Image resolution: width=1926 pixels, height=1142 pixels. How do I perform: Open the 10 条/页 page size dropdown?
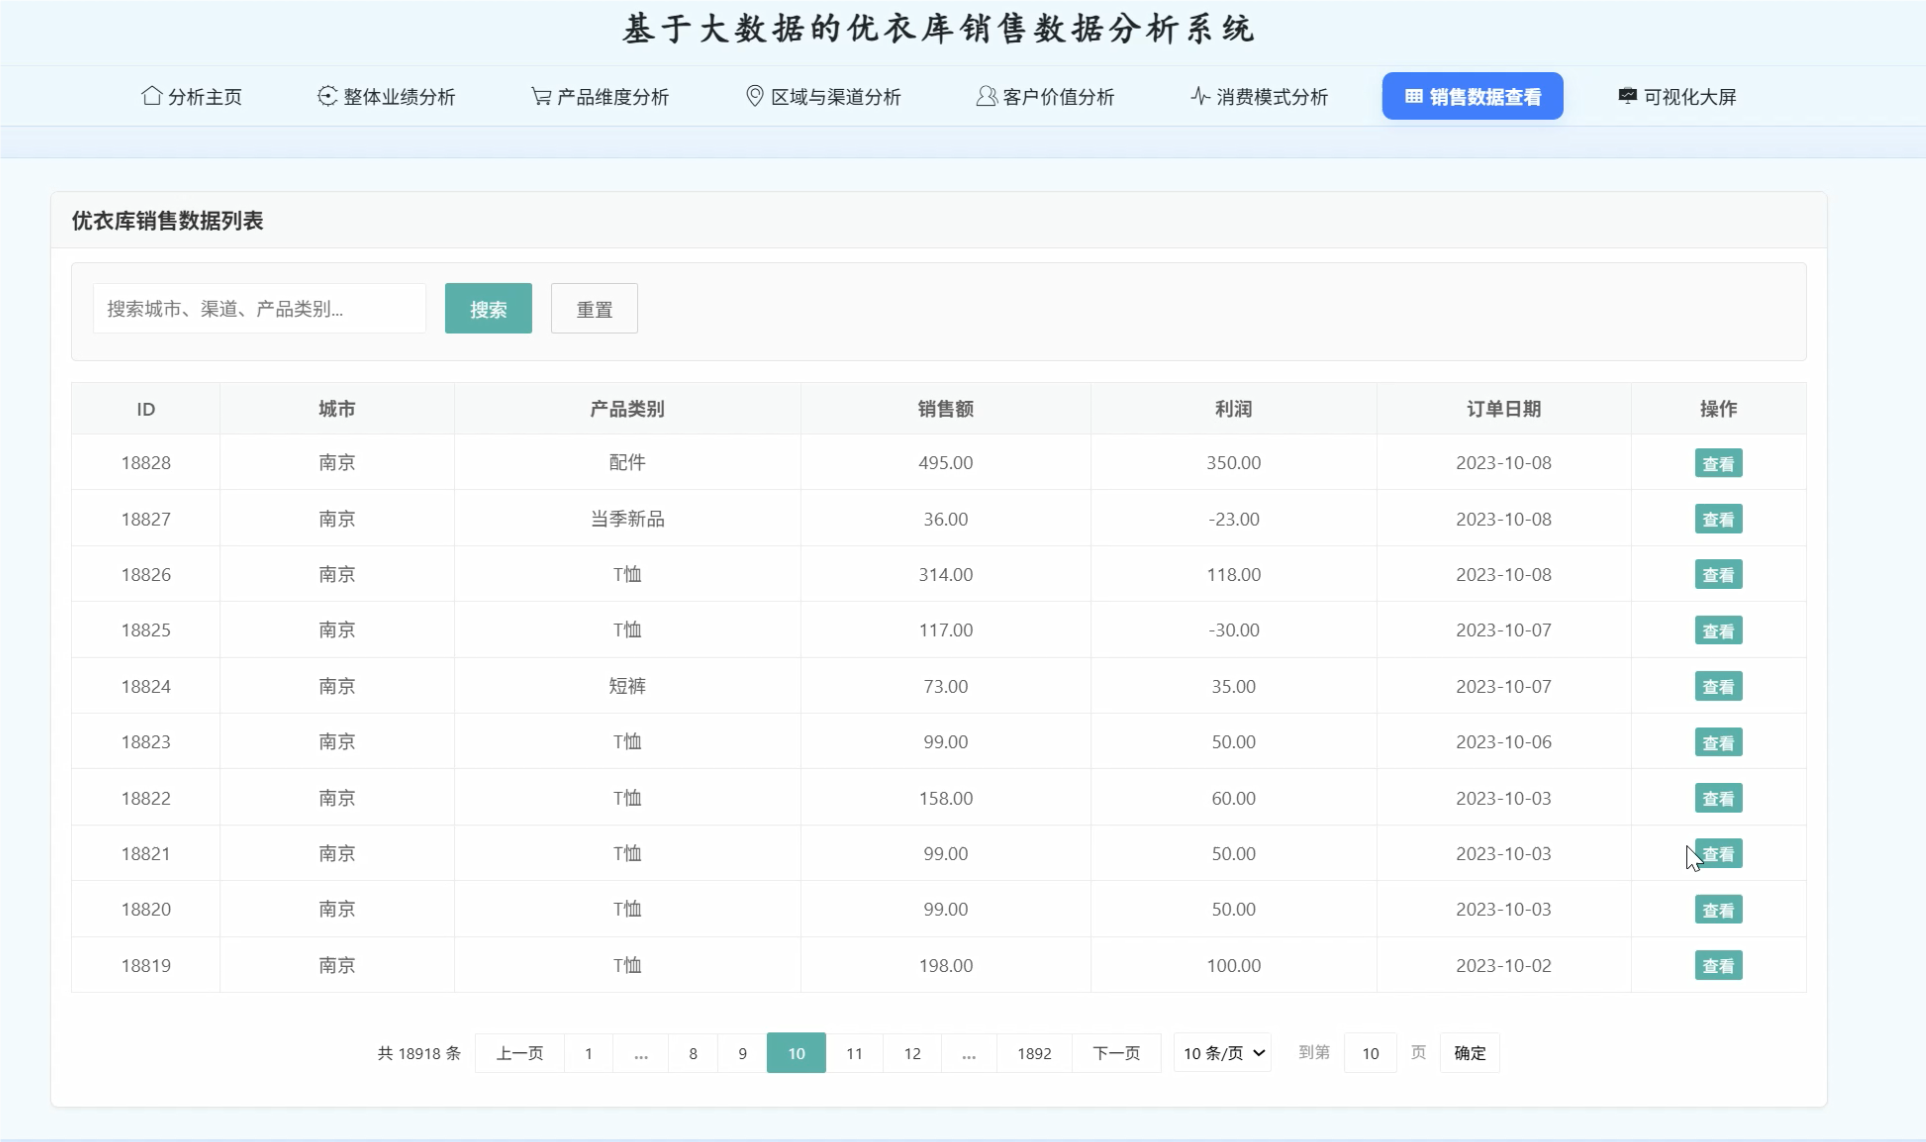[1223, 1053]
